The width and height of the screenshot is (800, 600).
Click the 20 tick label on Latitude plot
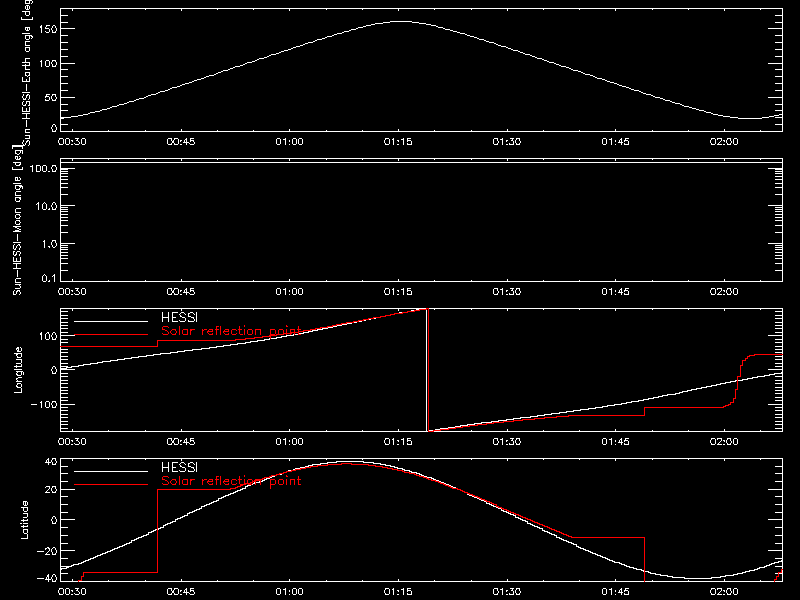coord(51,490)
